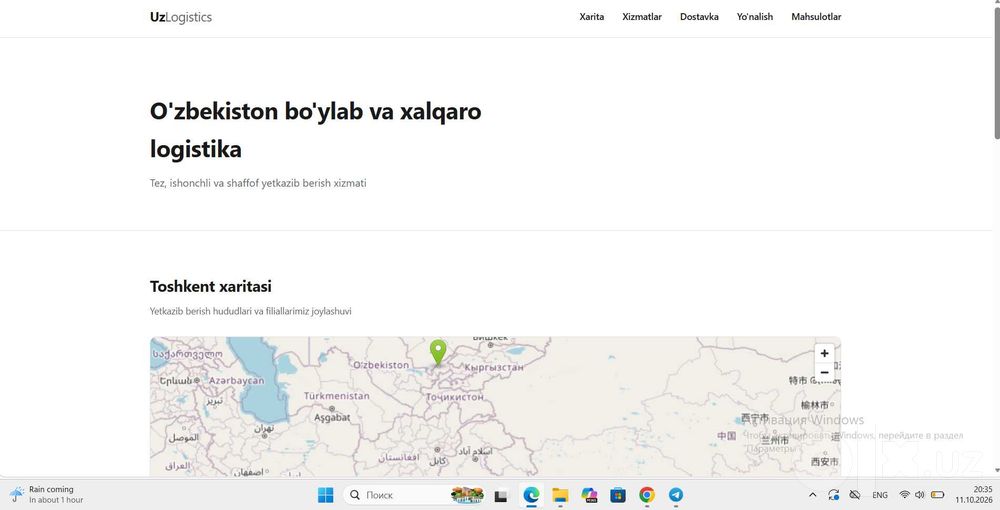Image resolution: width=1000 pixels, height=510 pixels.
Task: Open Wi-Fi network settings tray icon
Action: (x=904, y=495)
